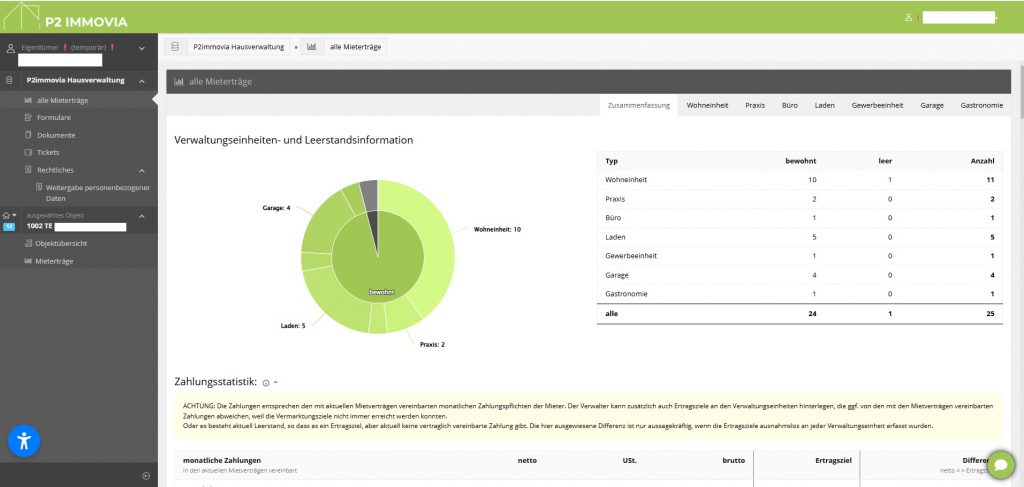The height and width of the screenshot is (487, 1024).
Task: Go to Objektübersicht in the sidebar
Action: click(x=62, y=243)
